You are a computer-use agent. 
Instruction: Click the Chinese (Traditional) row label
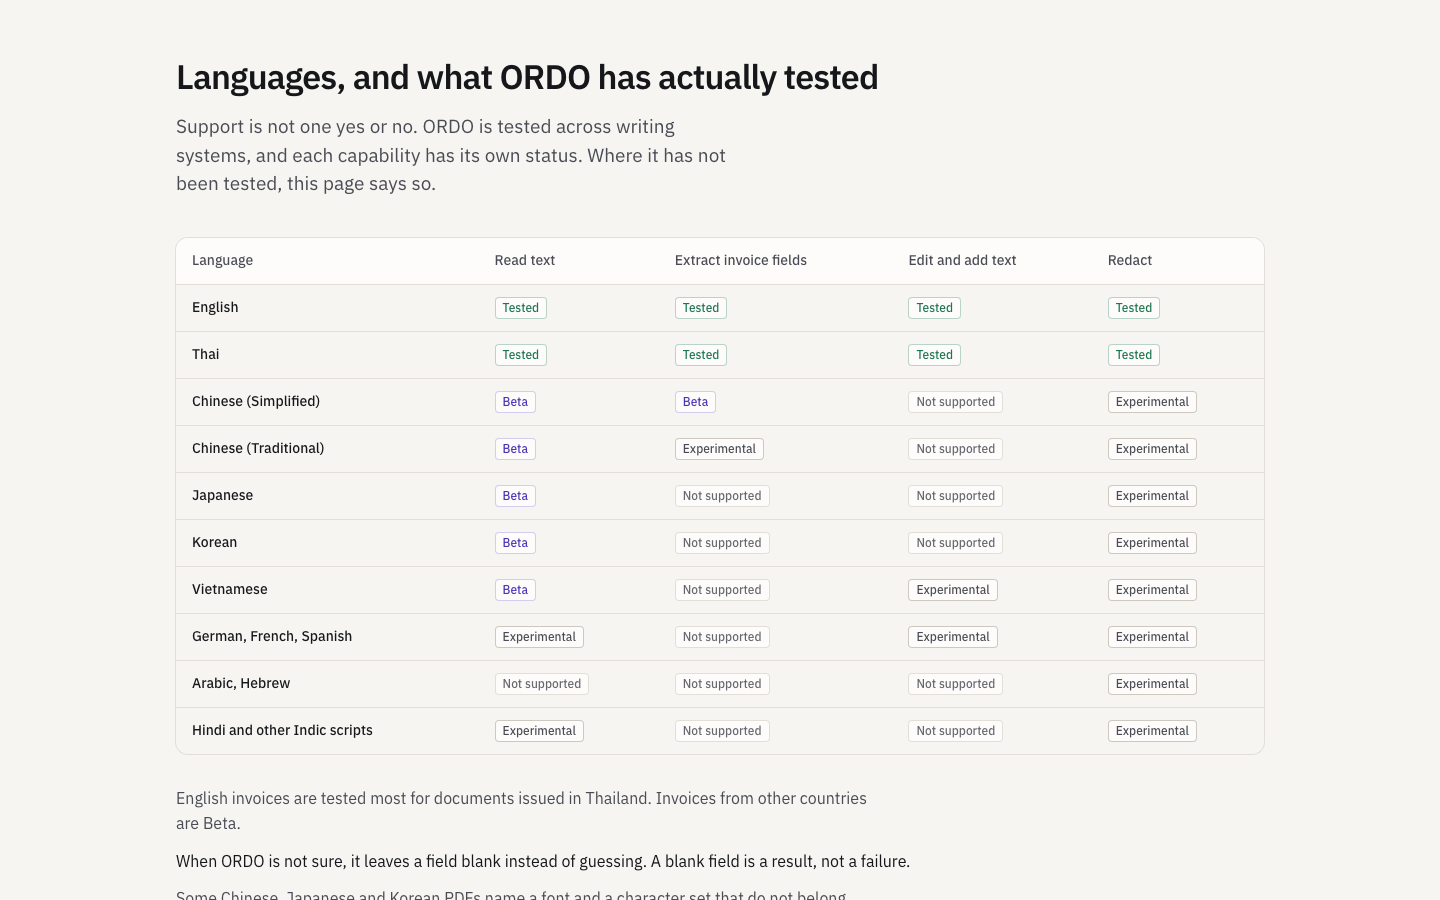[258, 448]
